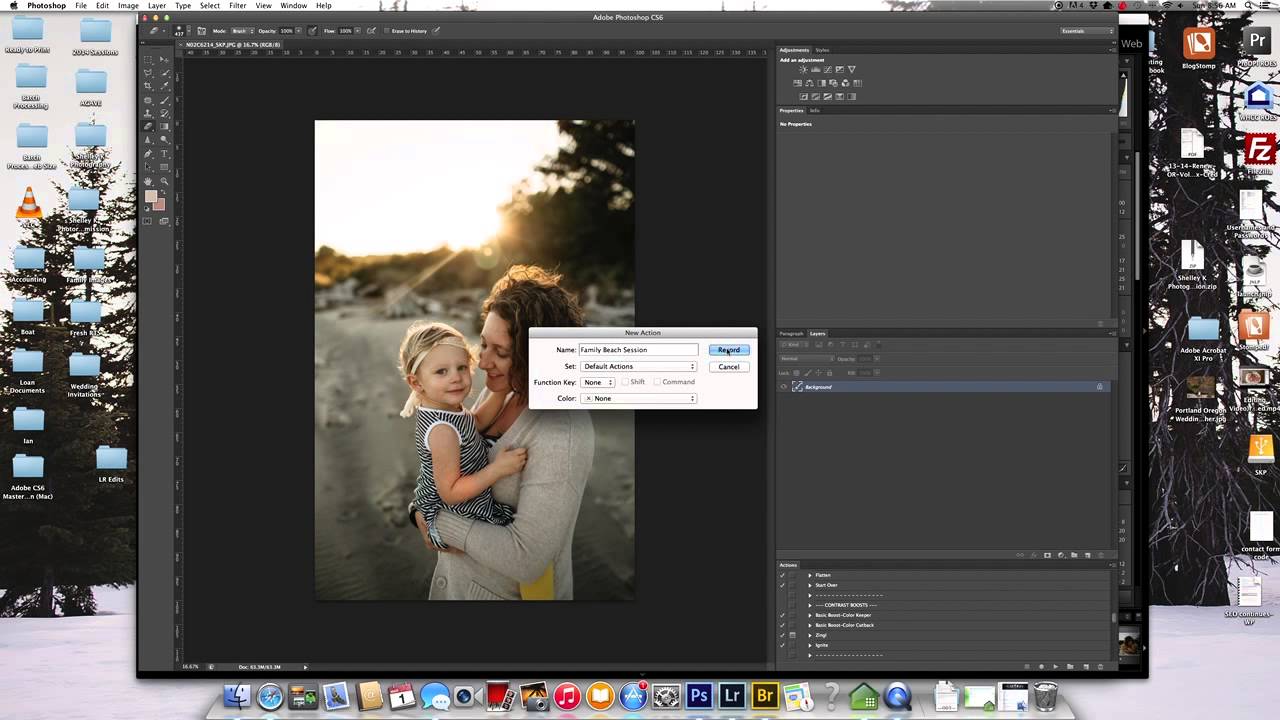Select the Lasso tool

(x=148, y=73)
